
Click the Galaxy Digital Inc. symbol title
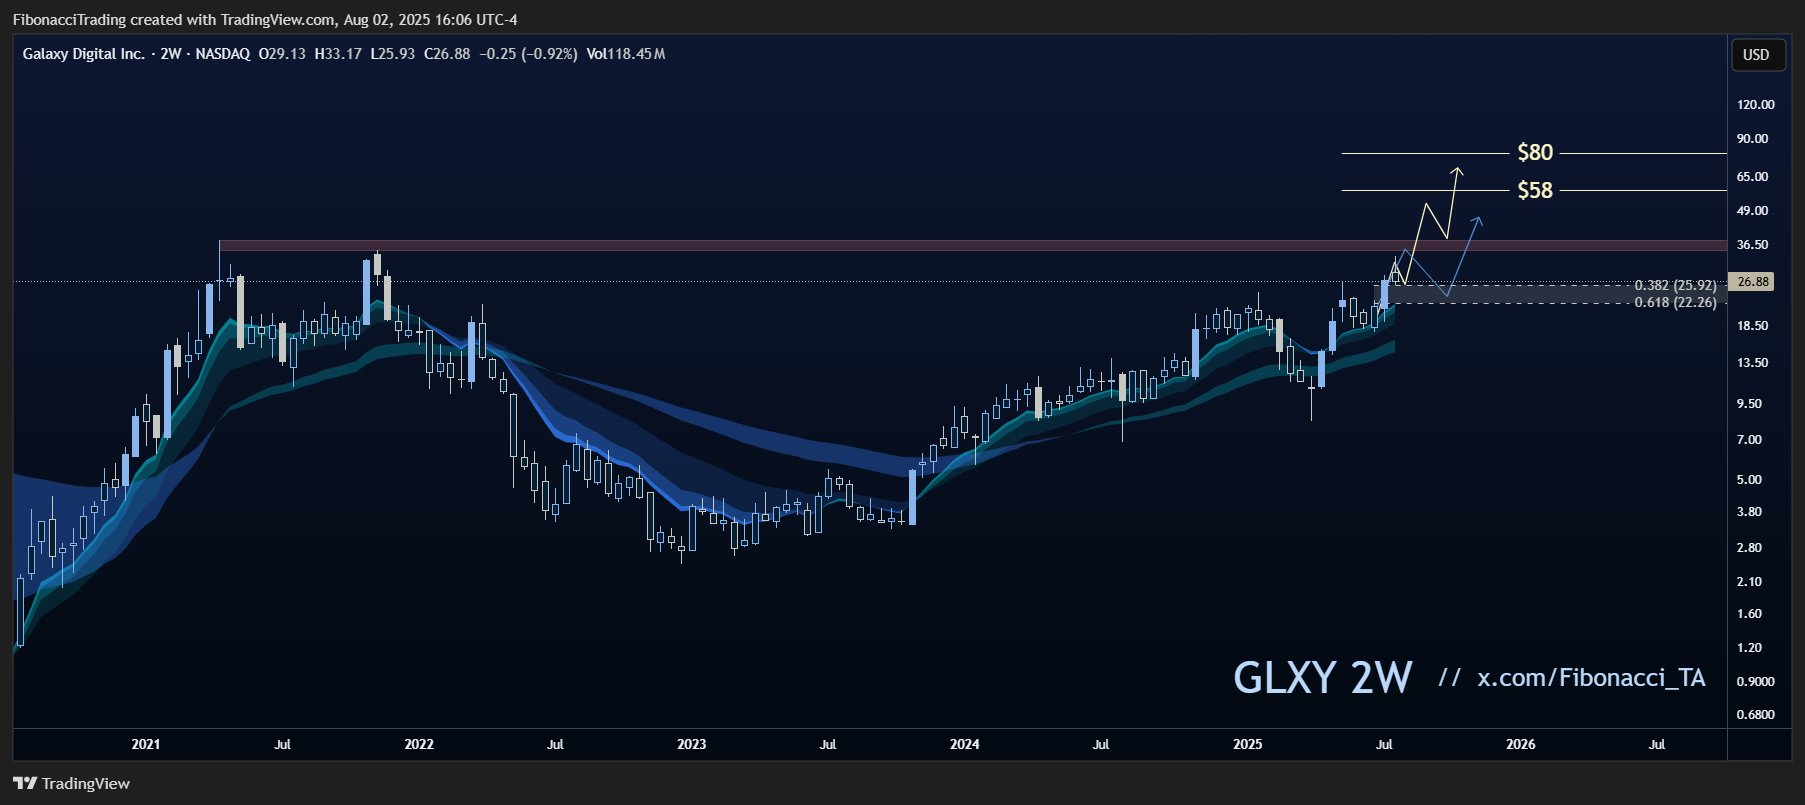pos(84,54)
